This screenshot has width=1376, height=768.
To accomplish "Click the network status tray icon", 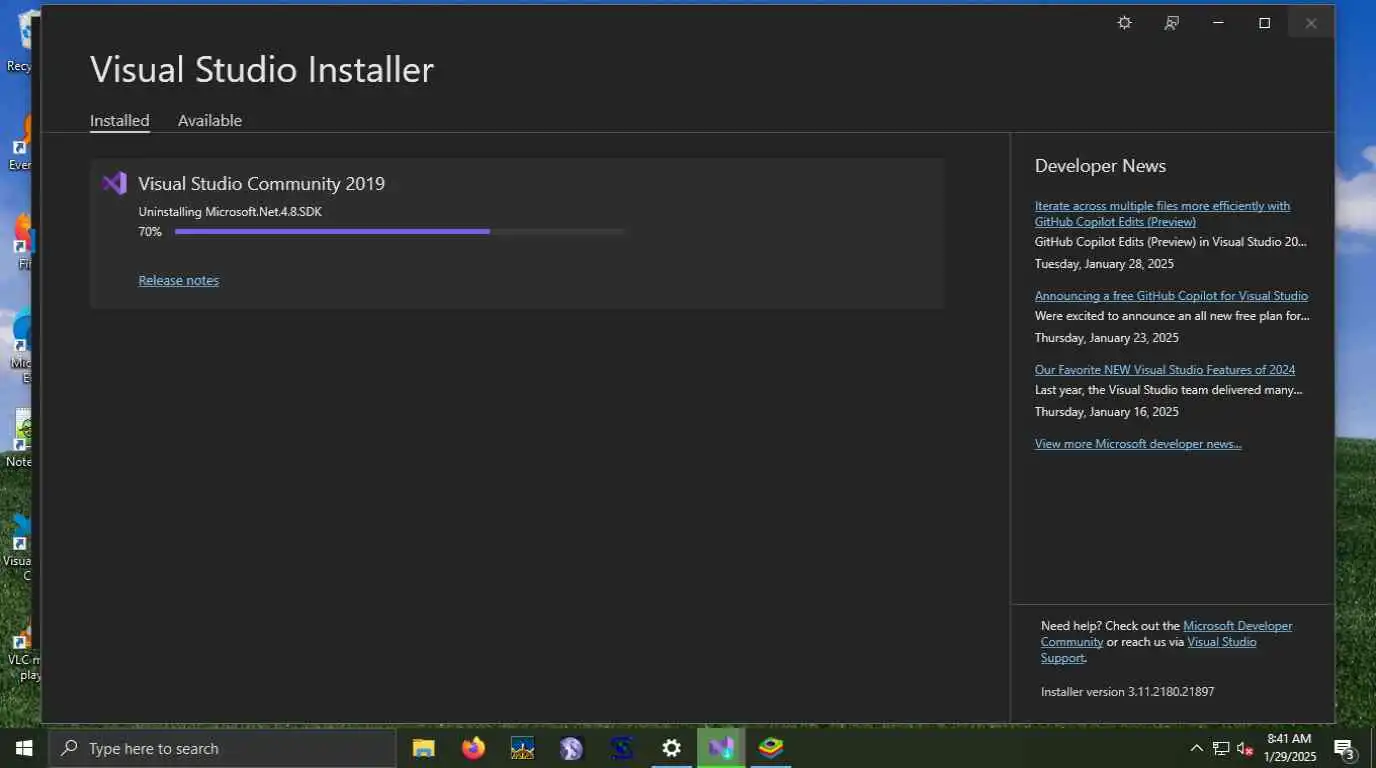I will [1221, 748].
